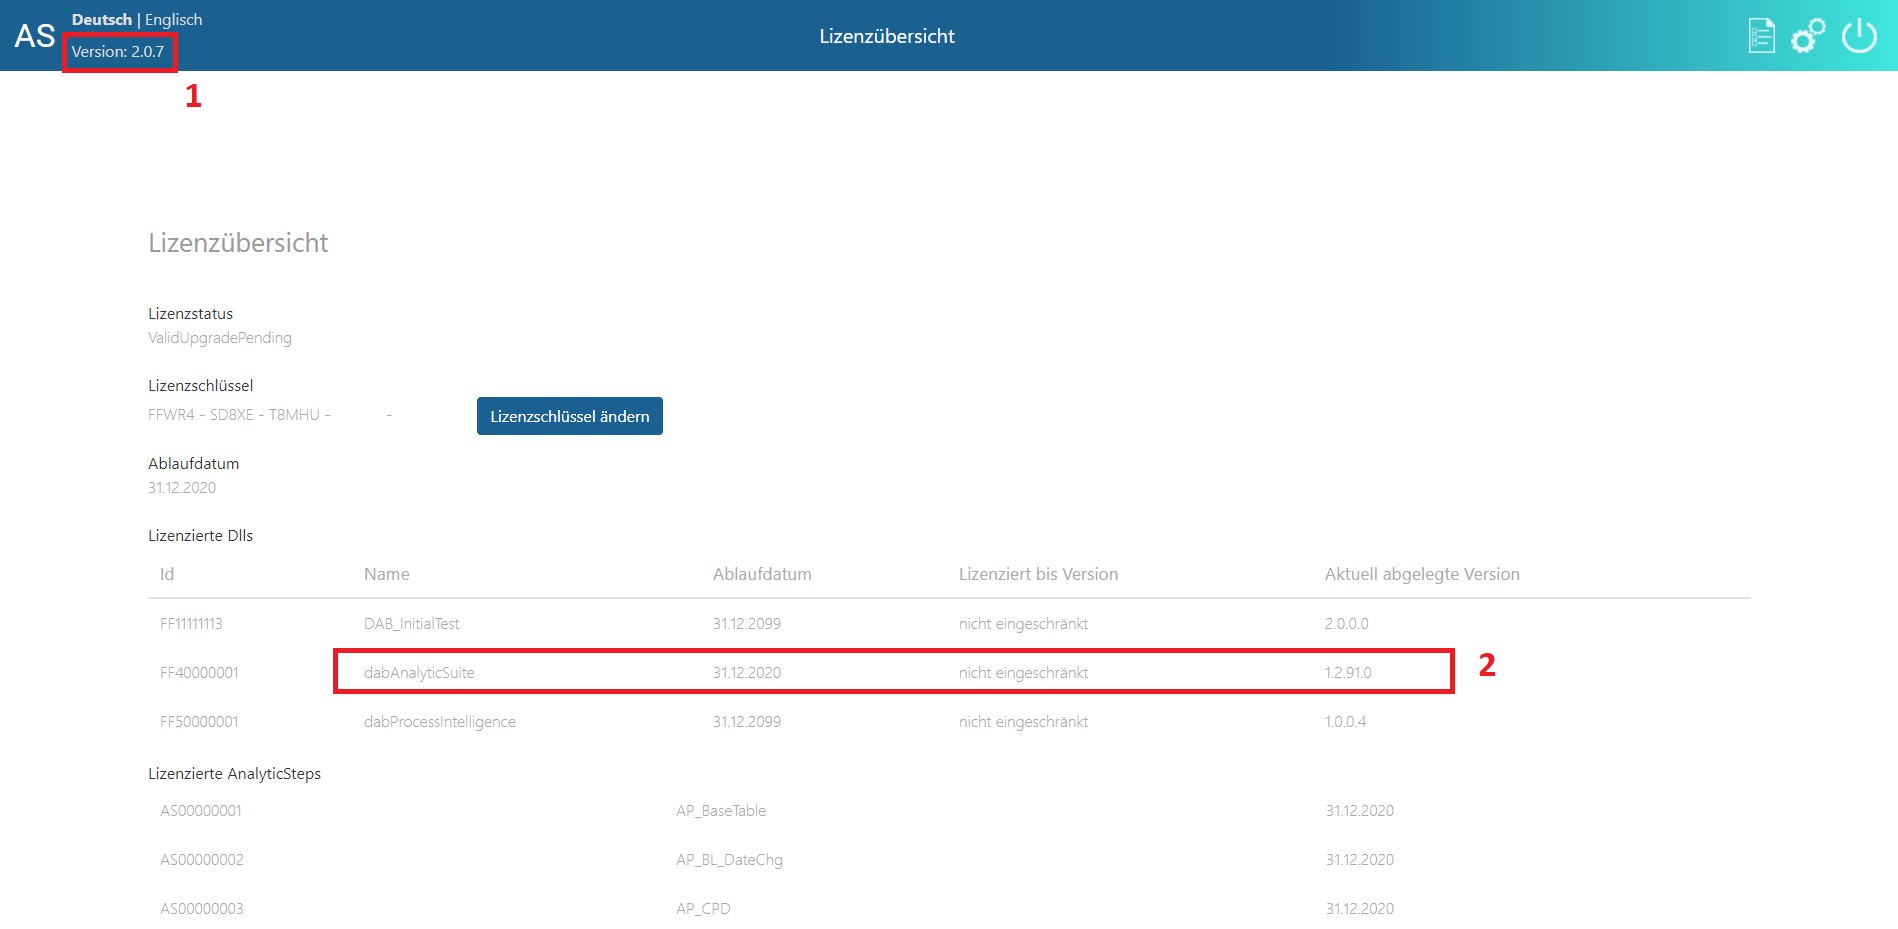
Task: Click the logout power icon
Action: coord(1859,35)
